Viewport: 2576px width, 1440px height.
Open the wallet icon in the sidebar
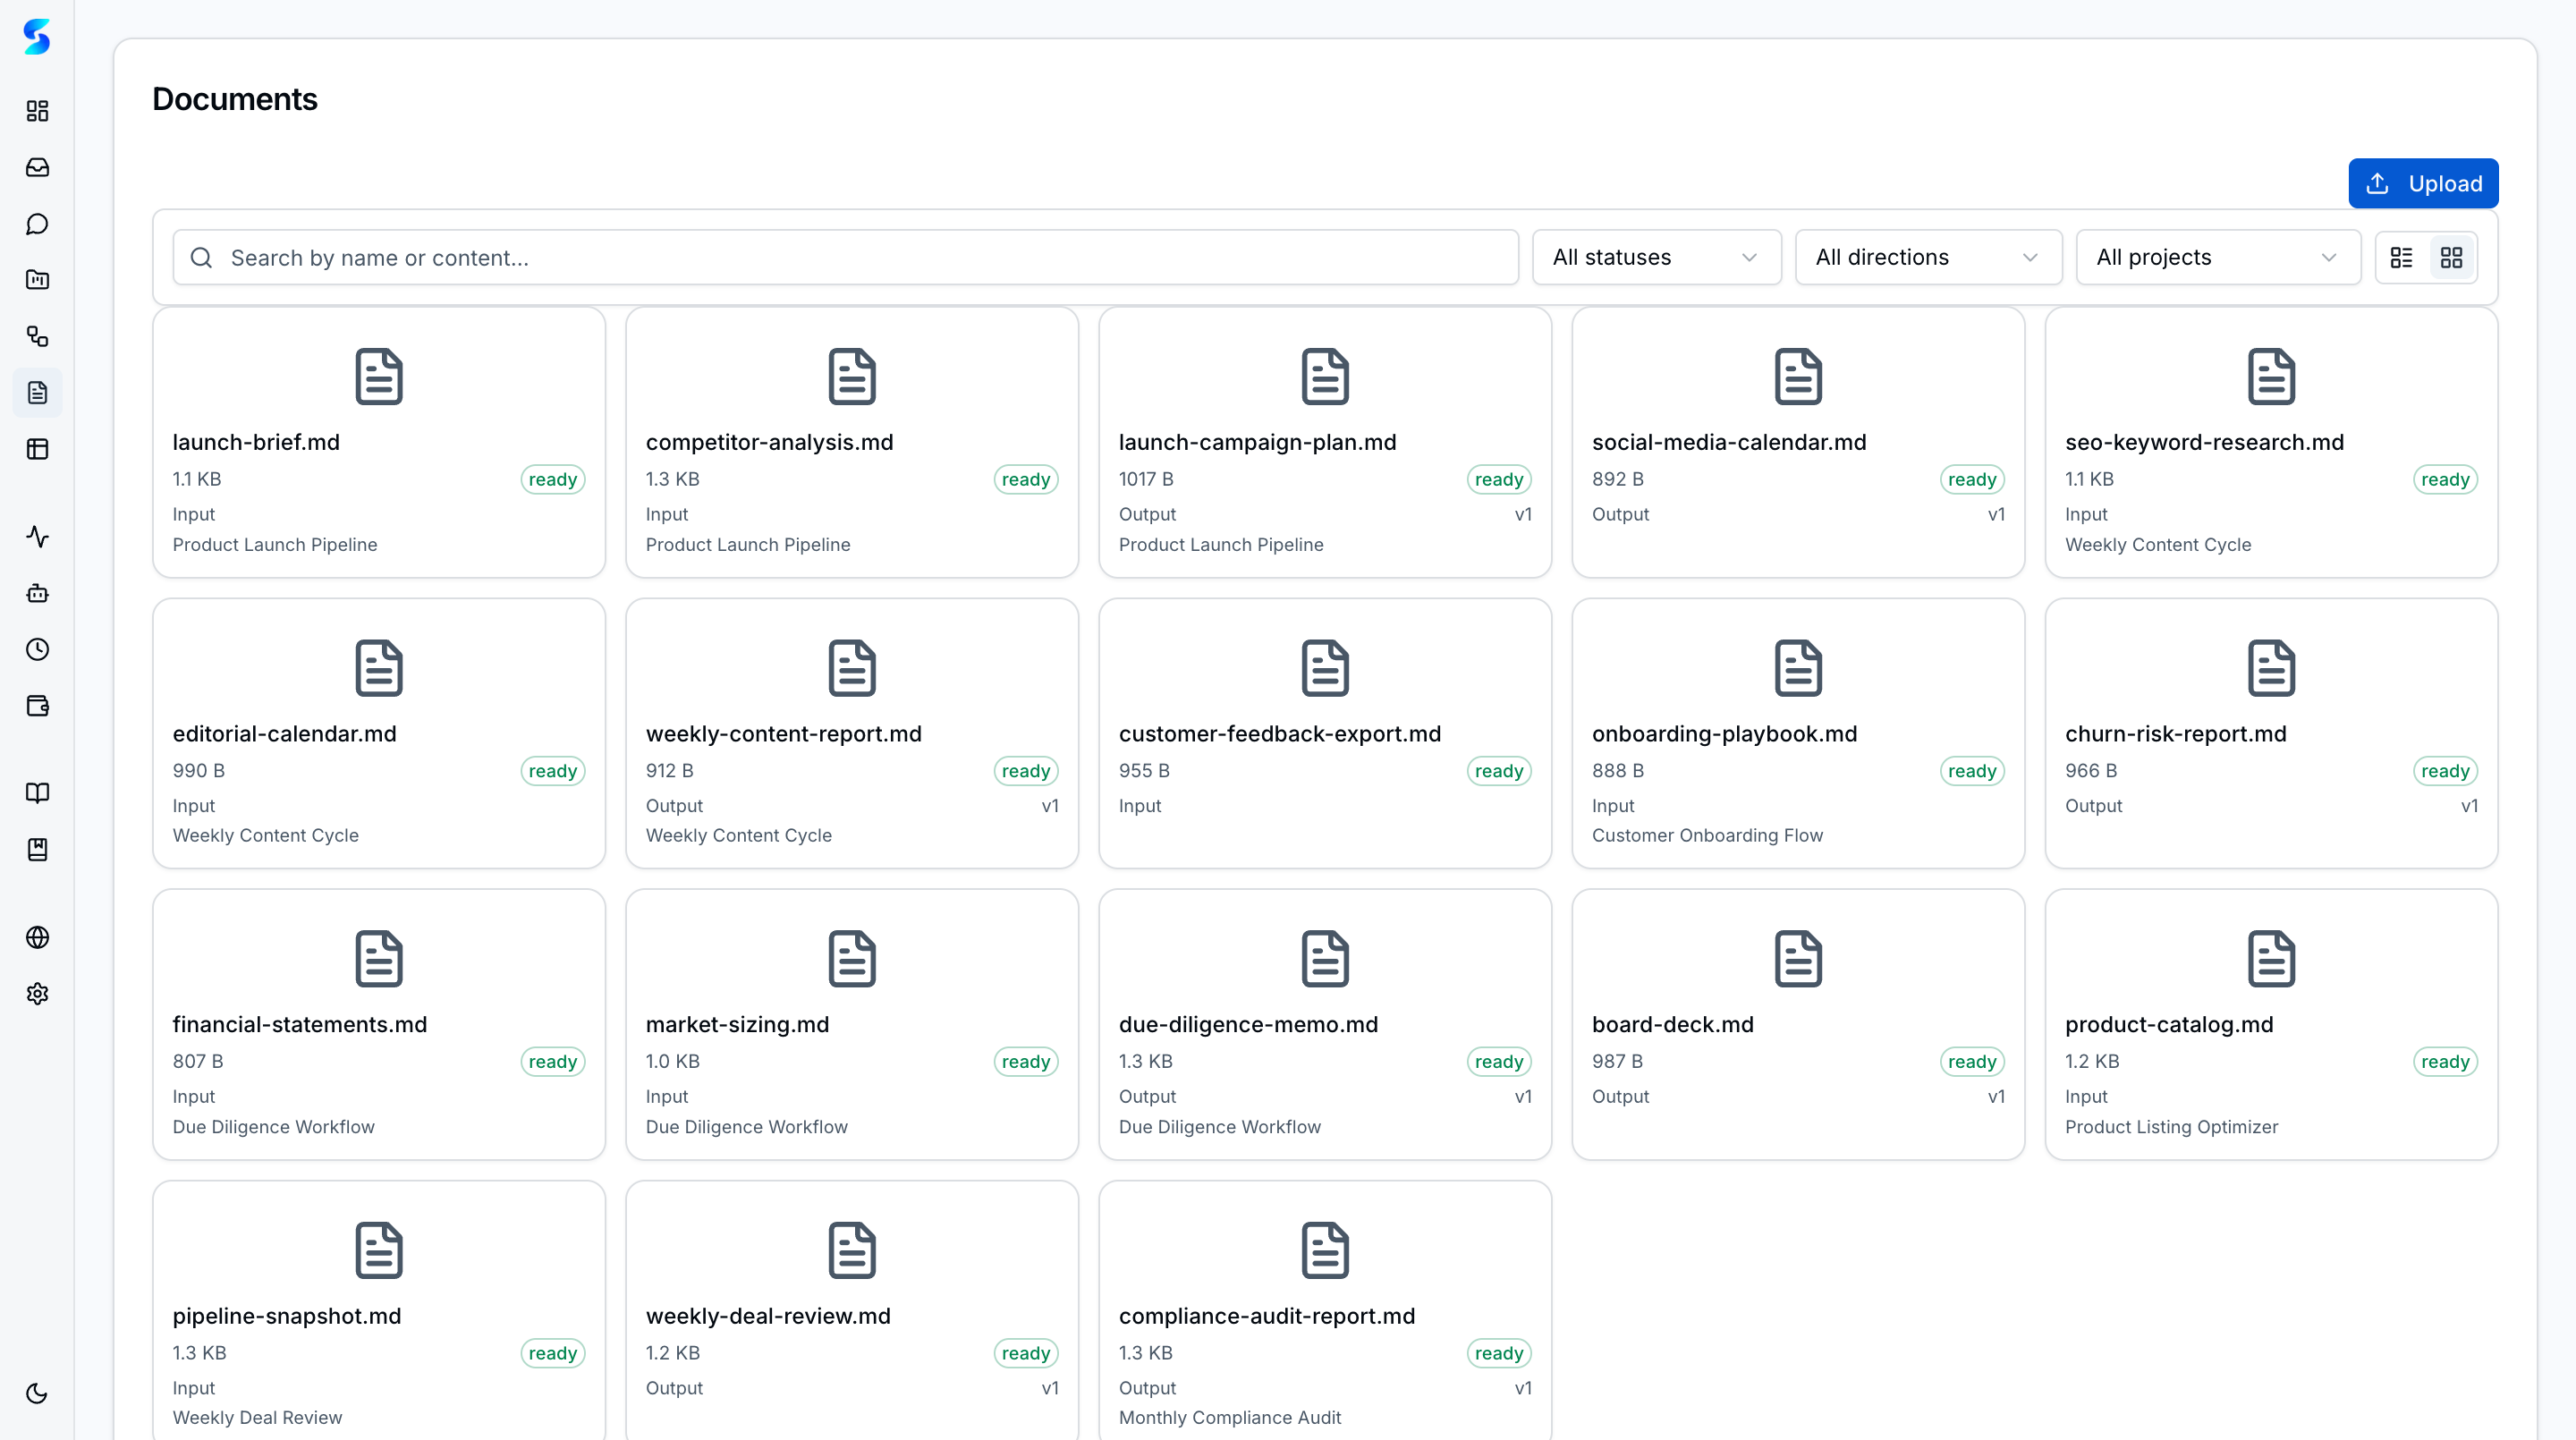(x=37, y=705)
